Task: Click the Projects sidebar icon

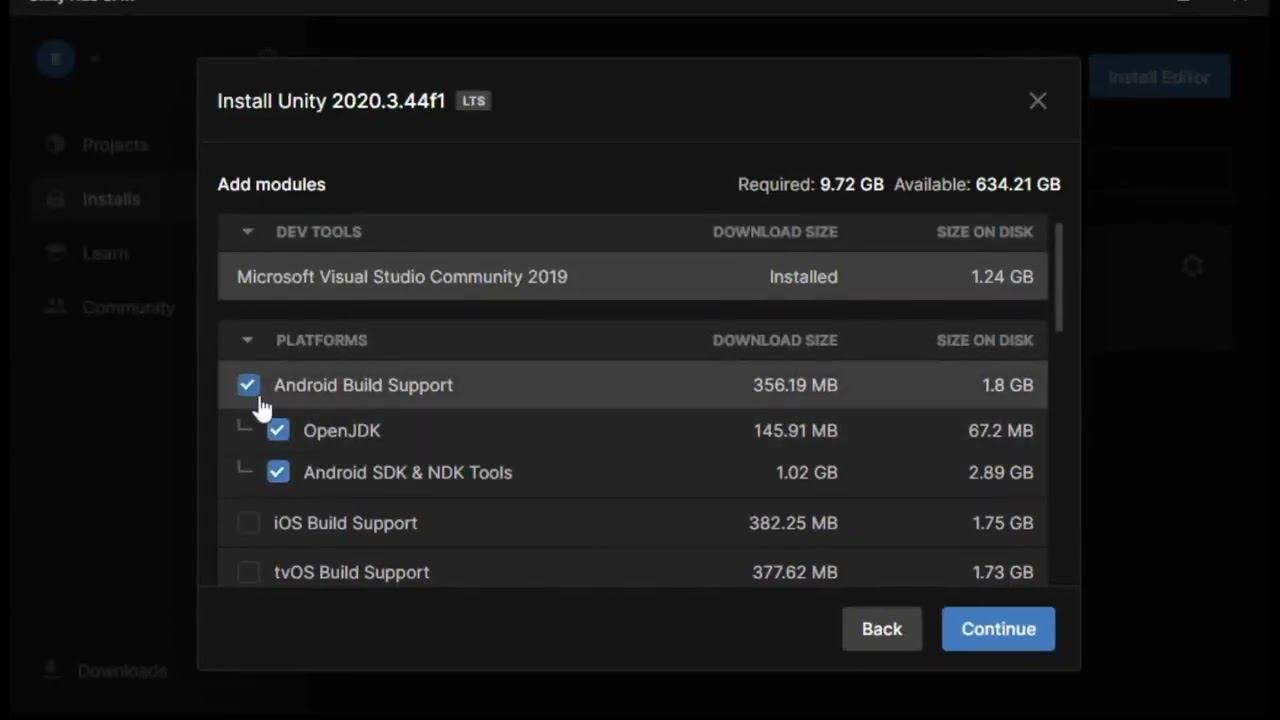Action: click(56, 145)
